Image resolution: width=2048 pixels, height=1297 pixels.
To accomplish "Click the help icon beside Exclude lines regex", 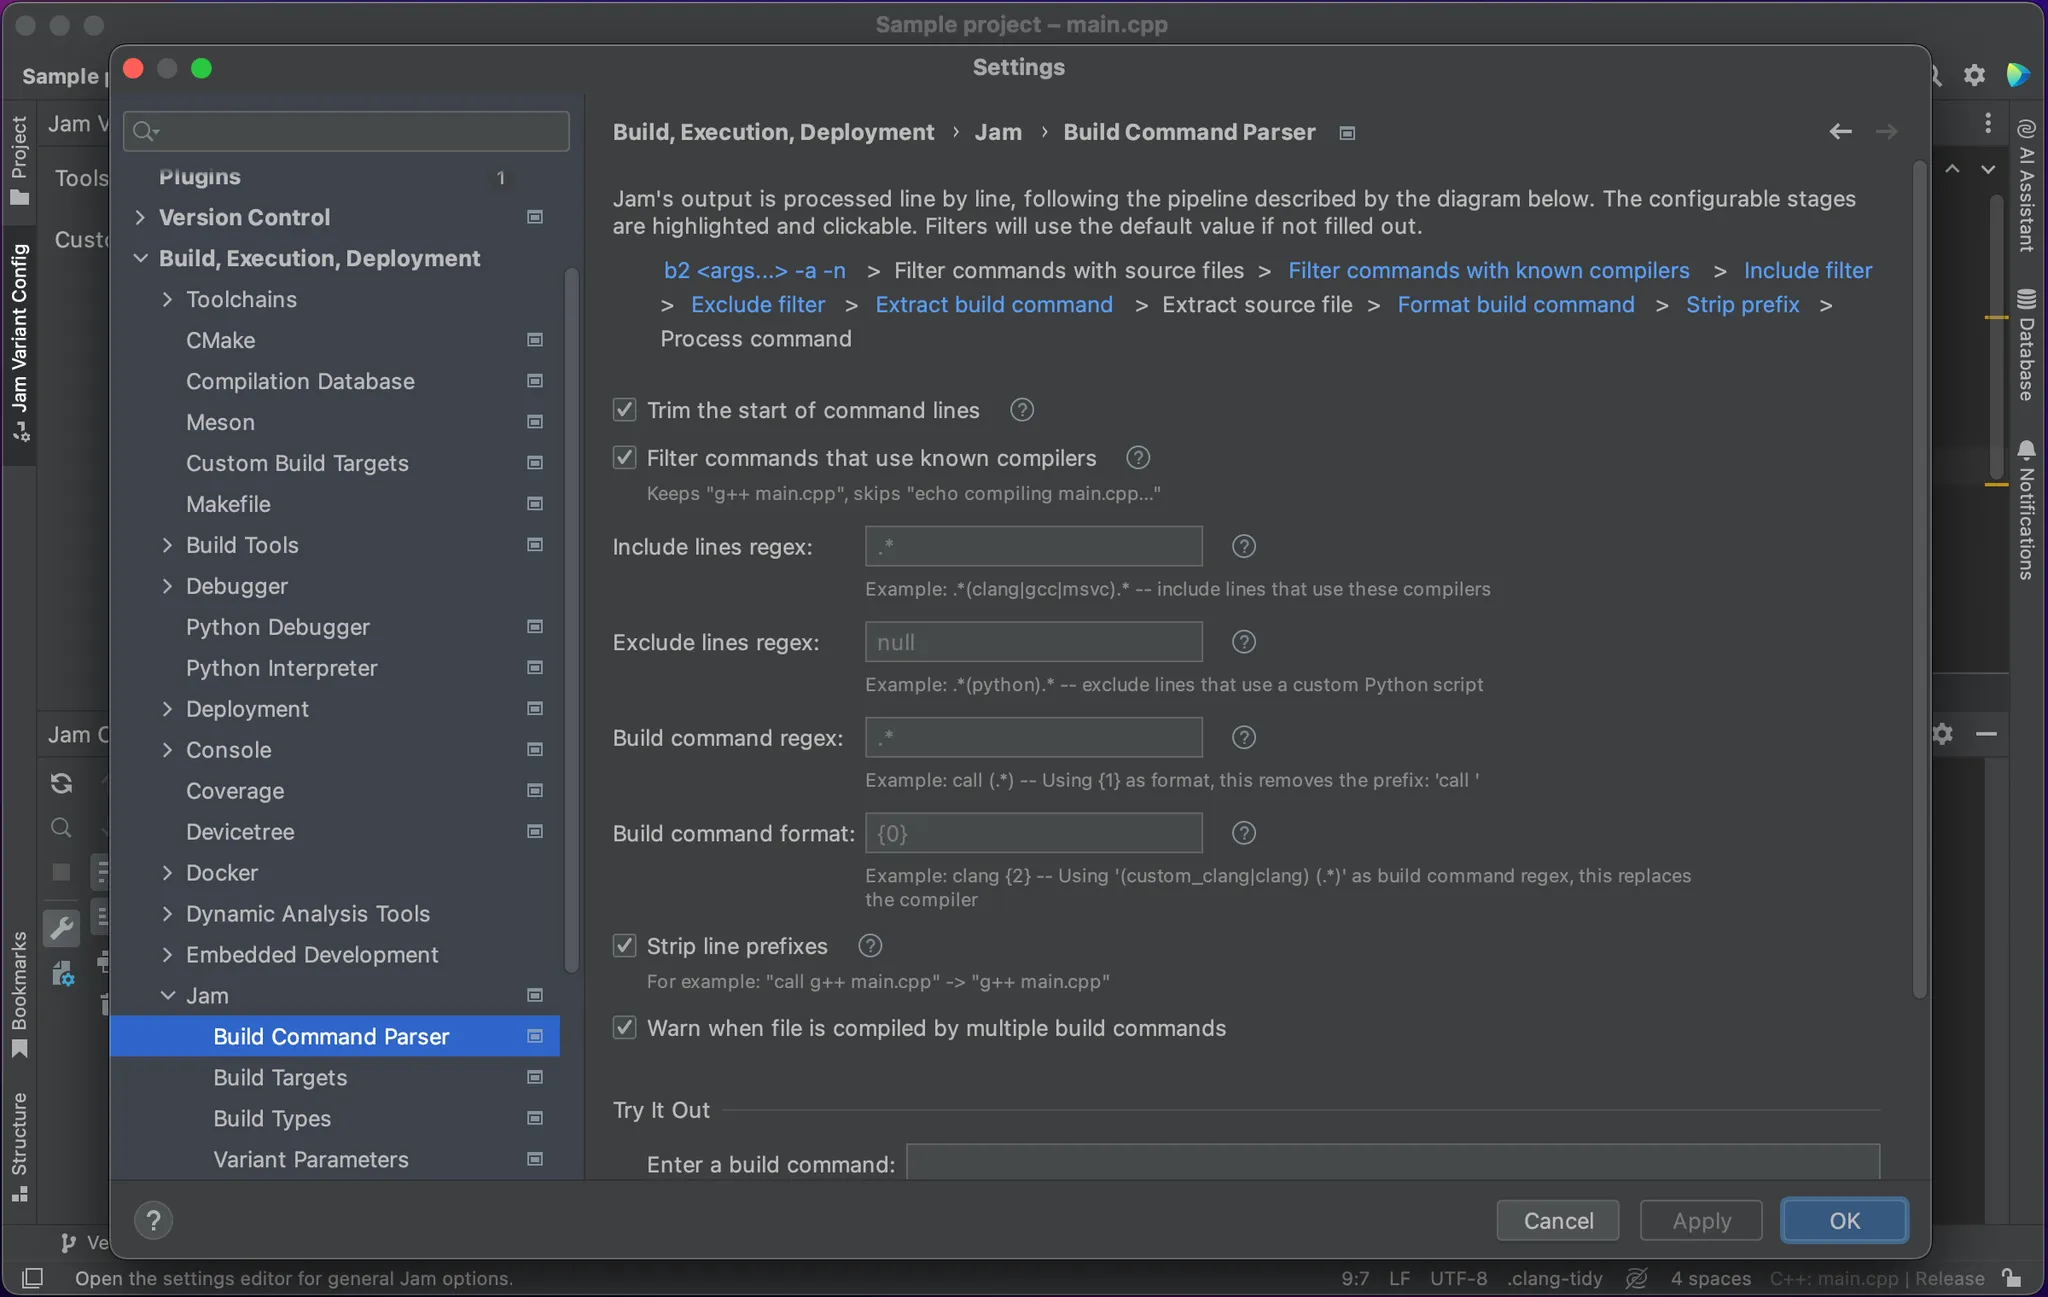I will [1243, 642].
